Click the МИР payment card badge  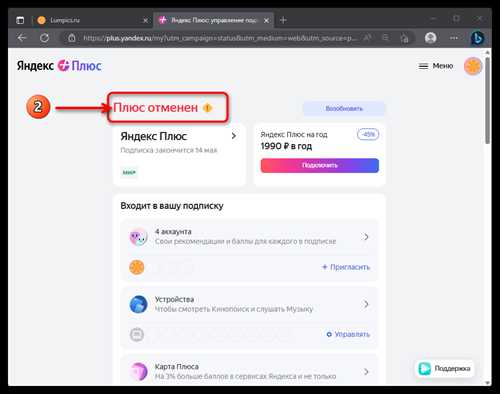tap(129, 172)
